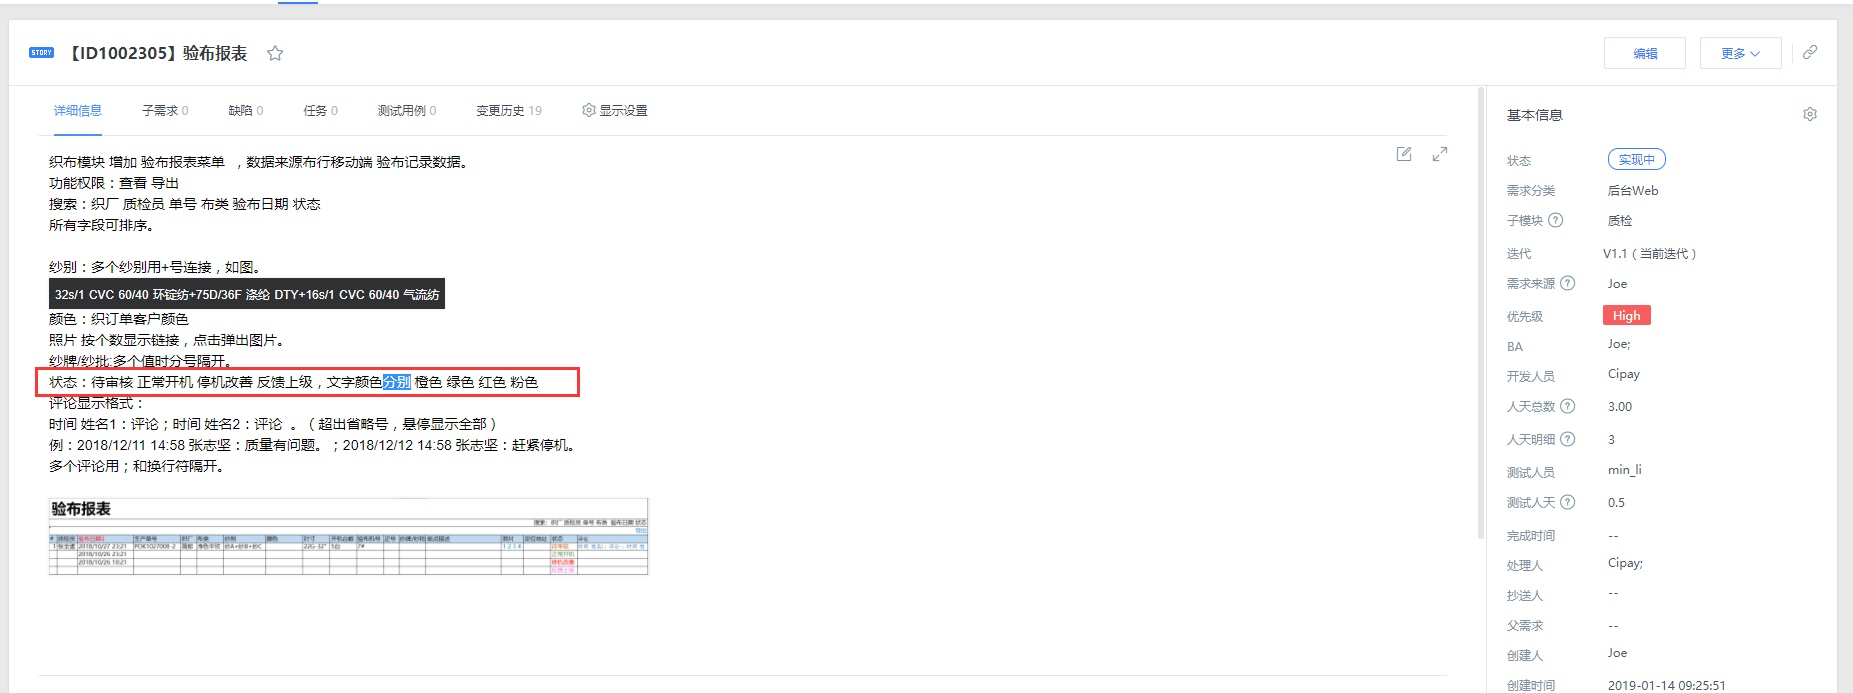Click help icon next to 子模块
The width and height of the screenshot is (1853, 693).
tap(1556, 220)
